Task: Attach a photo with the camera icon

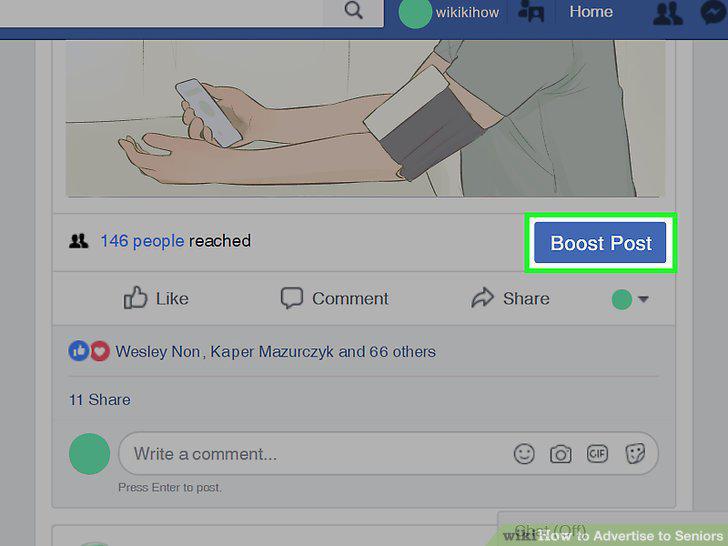Action: (560, 454)
